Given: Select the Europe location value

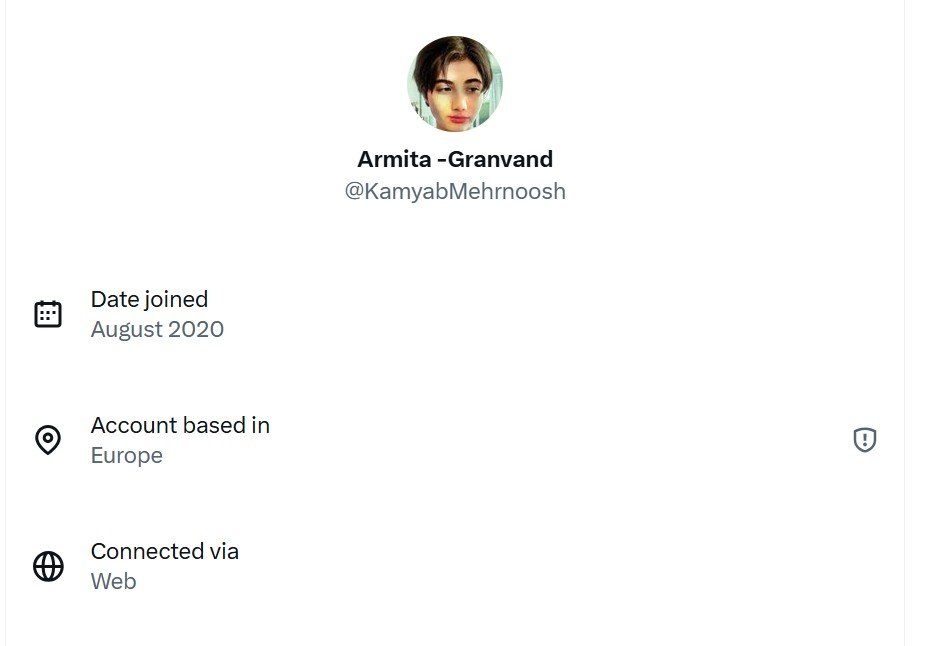Looking at the screenshot, I should tap(126, 455).
